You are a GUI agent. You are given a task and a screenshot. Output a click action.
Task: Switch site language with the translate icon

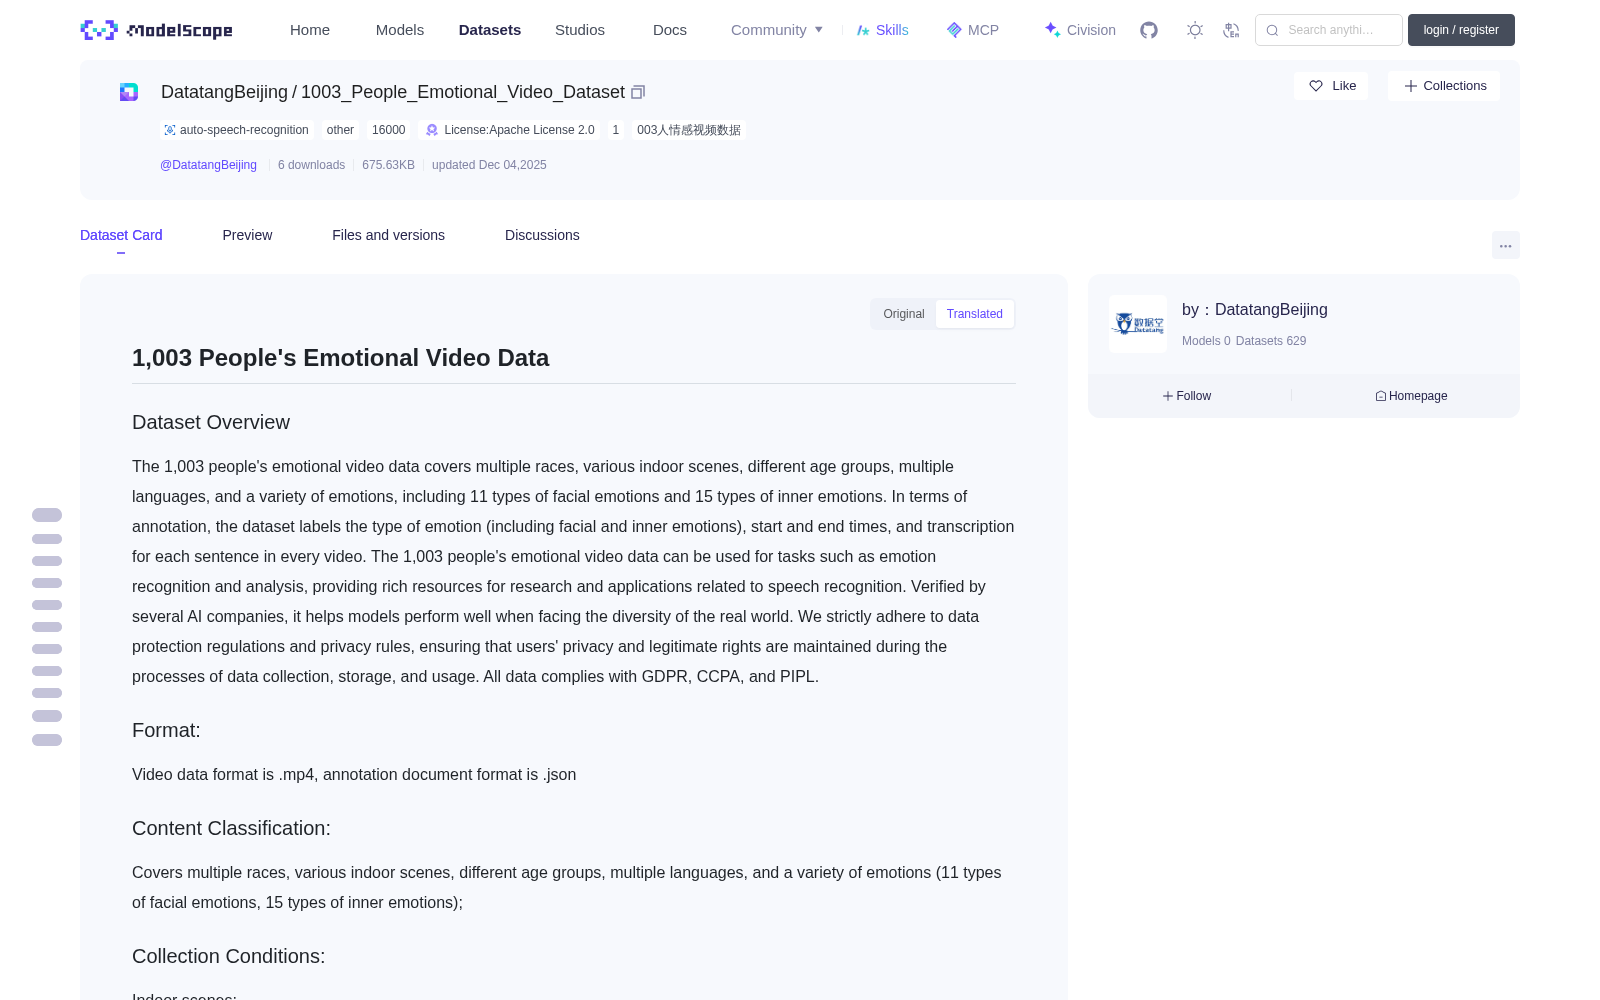coord(1231,30)
